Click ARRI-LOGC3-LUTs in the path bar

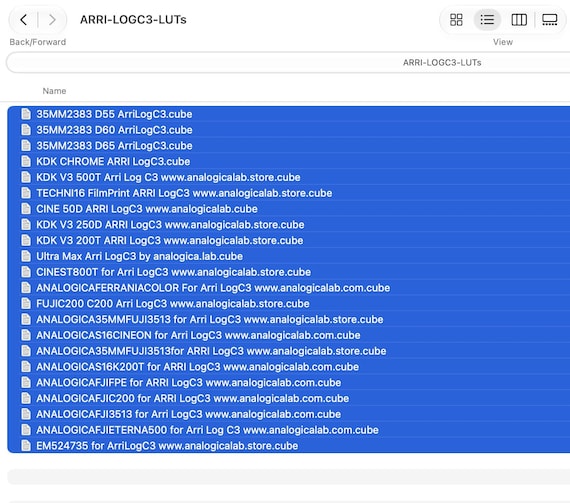[x=442, y=63]
